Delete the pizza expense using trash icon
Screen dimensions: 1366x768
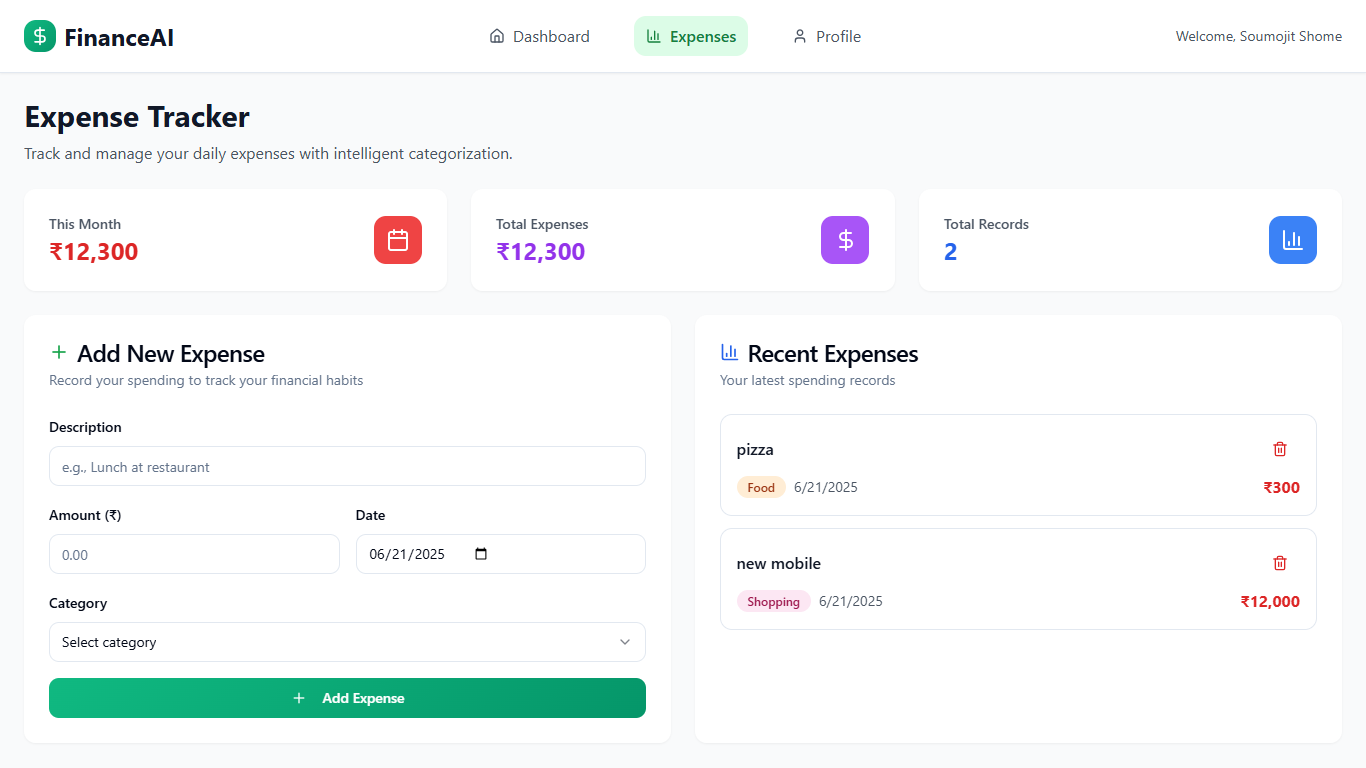tap(1280, 449)
